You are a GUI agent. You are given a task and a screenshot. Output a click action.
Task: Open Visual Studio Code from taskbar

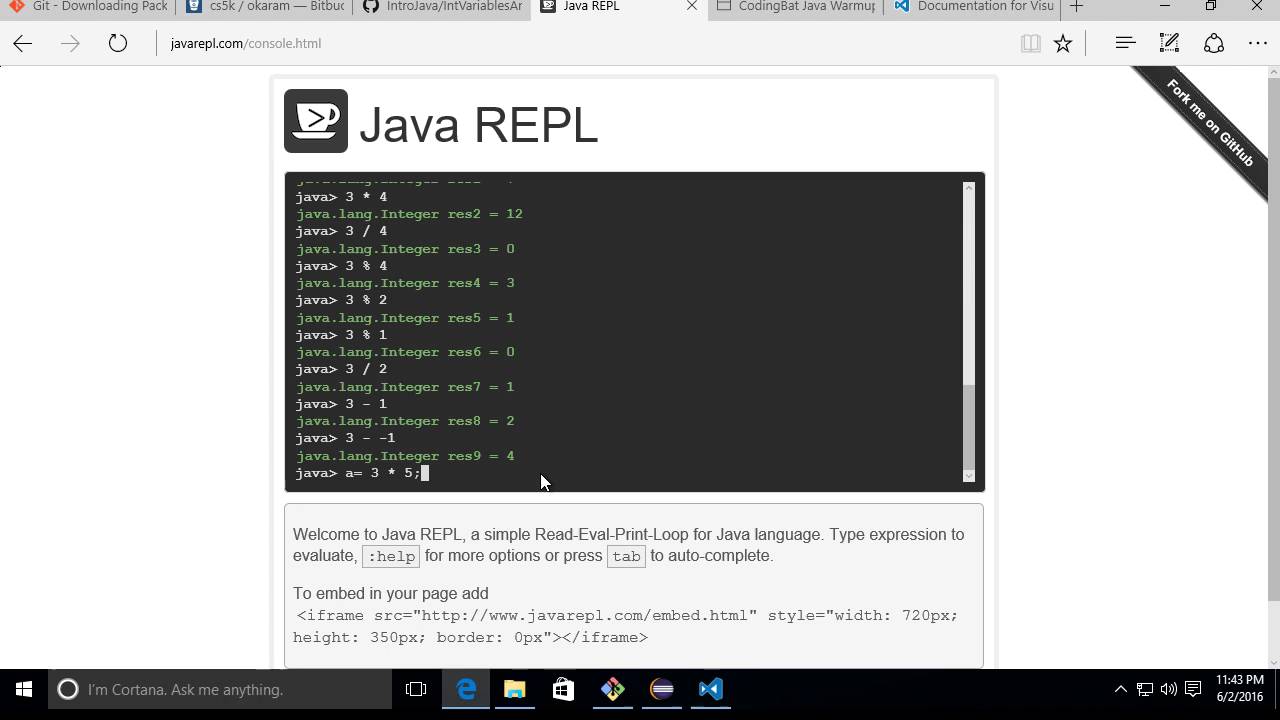click(x=710, y=689)
